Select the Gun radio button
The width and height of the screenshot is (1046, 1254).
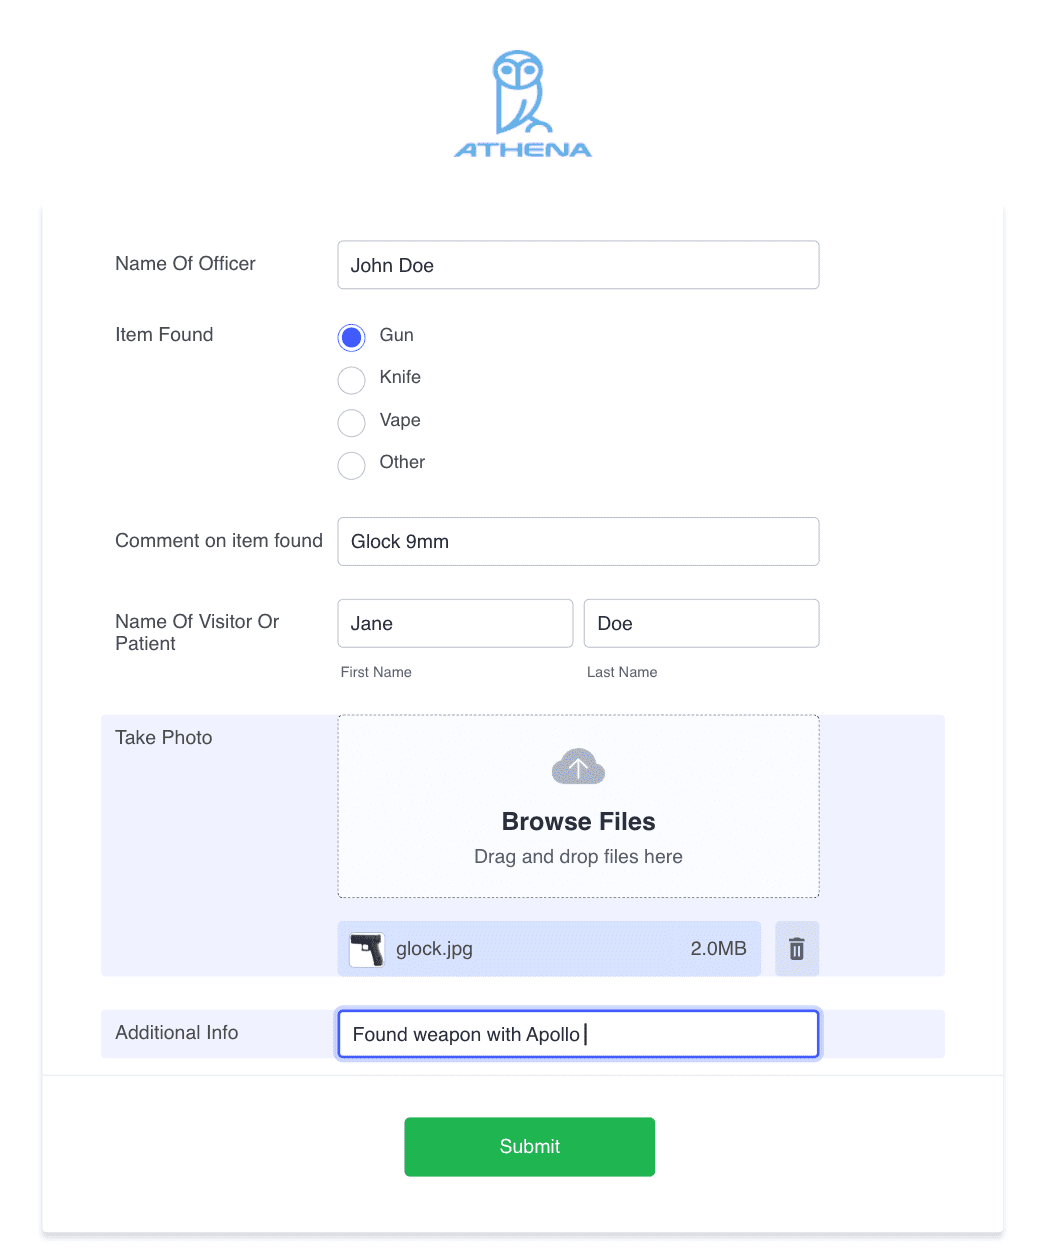click(x=351, y=338)
